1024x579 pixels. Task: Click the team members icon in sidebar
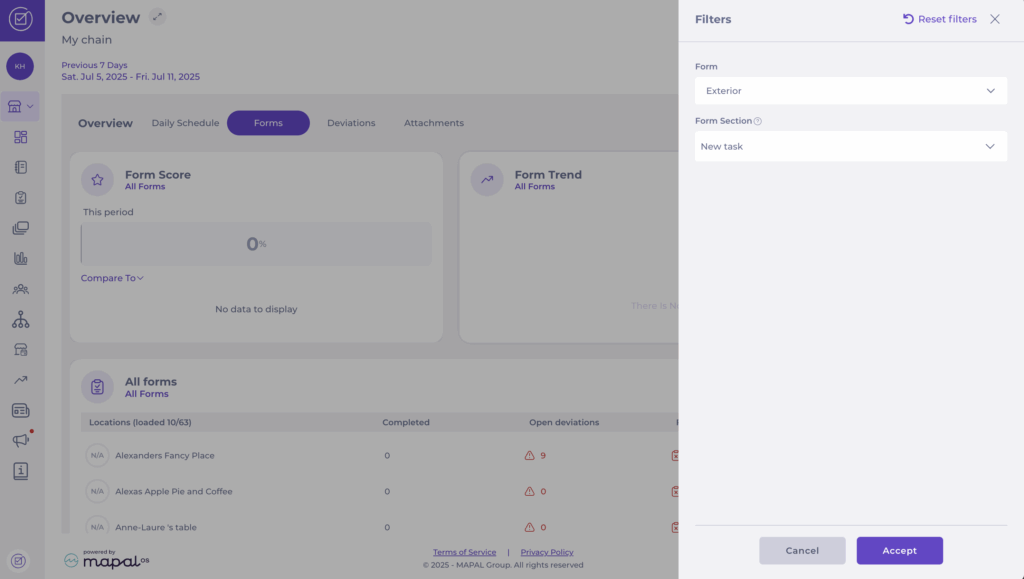pyautogui.click(x=21, y=289)
